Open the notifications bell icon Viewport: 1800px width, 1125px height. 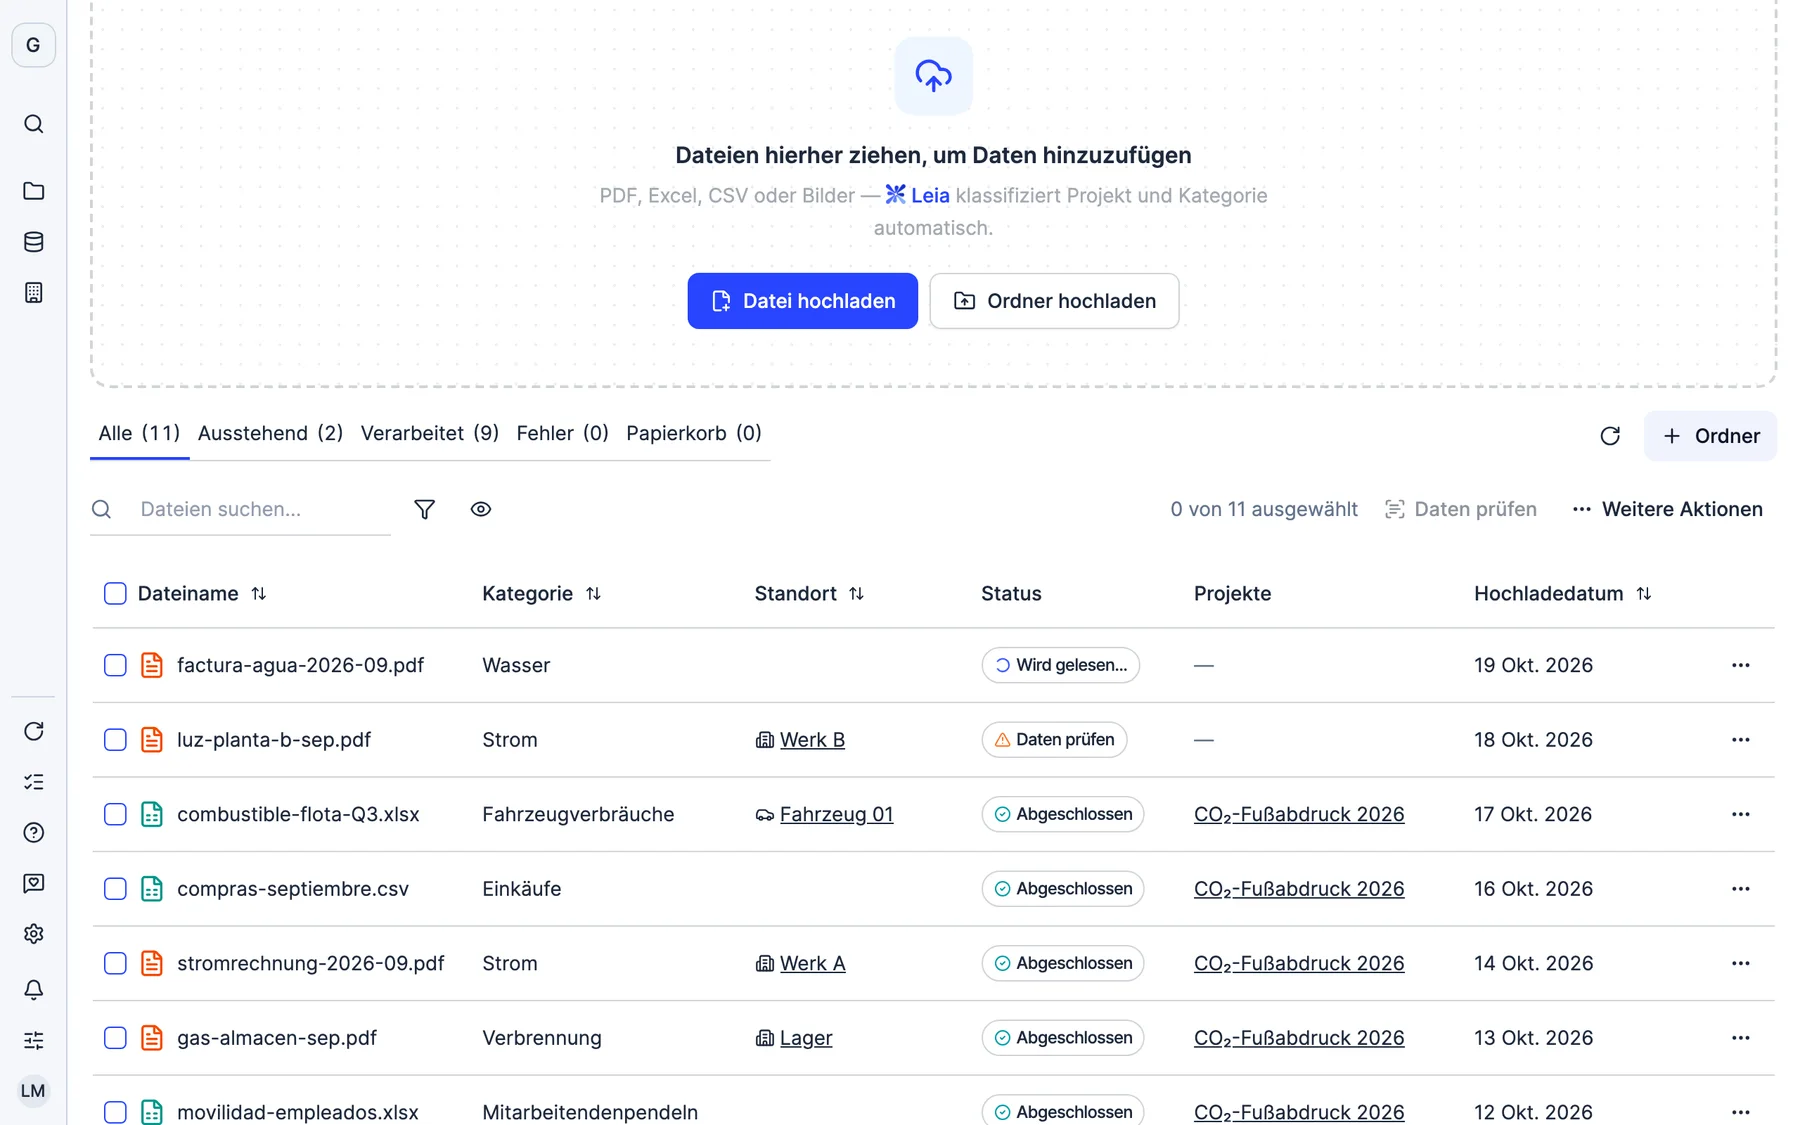coord(33,989)
